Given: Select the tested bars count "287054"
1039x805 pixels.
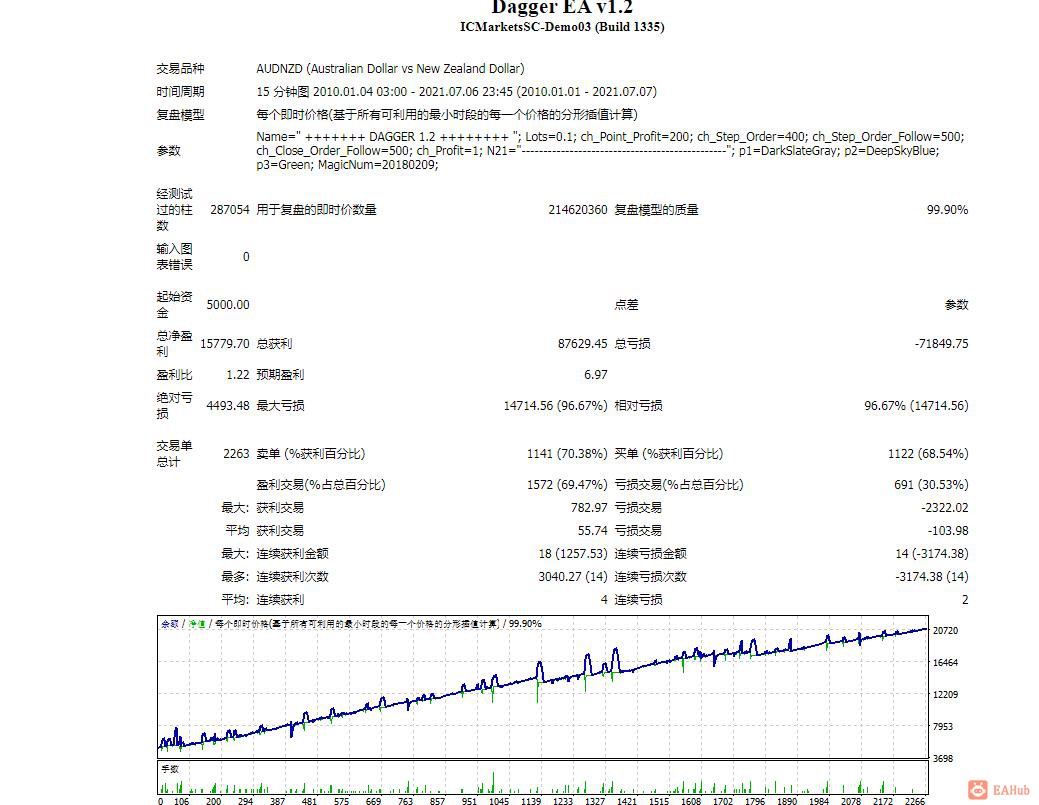Looking at the screenshot, I should pyautogui.click(x=229, y=209).
